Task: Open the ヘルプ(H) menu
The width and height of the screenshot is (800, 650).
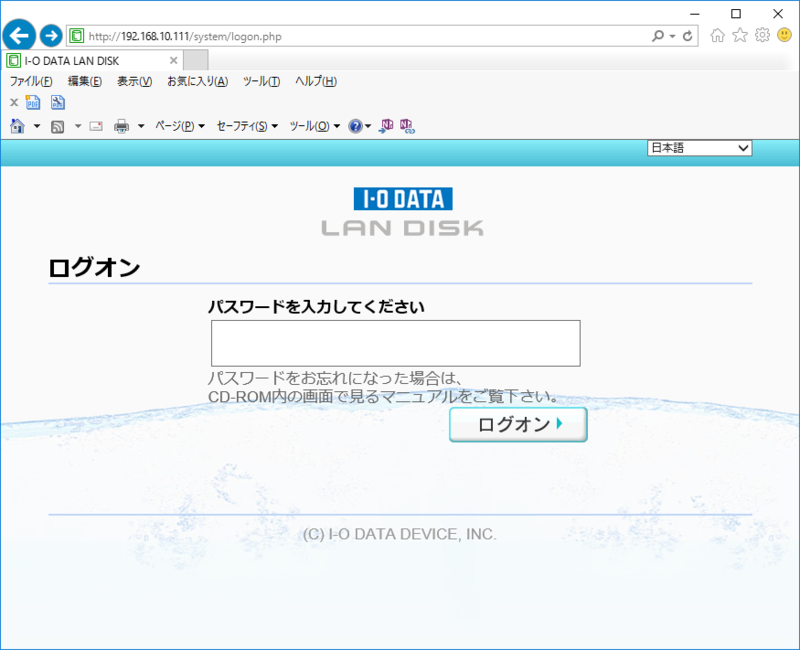Action: (315, 81)
